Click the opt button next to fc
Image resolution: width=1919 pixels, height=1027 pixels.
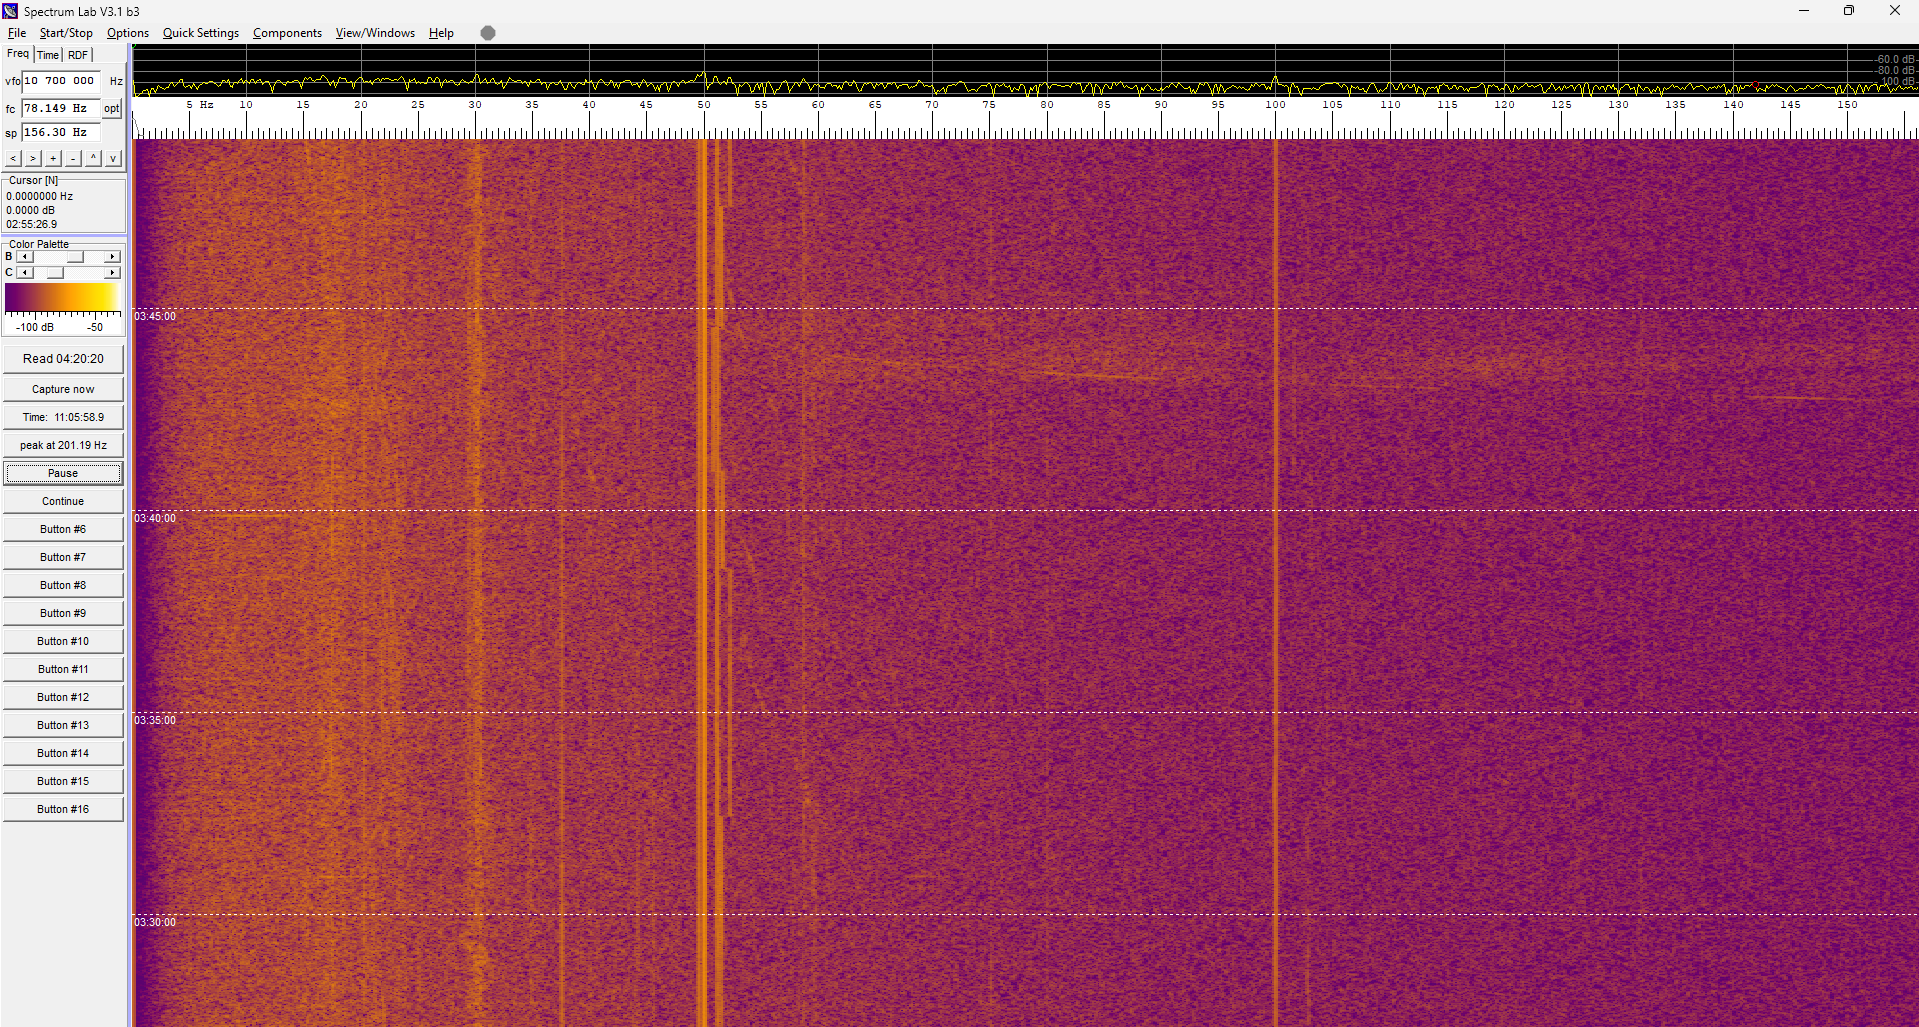coord(112,108)
